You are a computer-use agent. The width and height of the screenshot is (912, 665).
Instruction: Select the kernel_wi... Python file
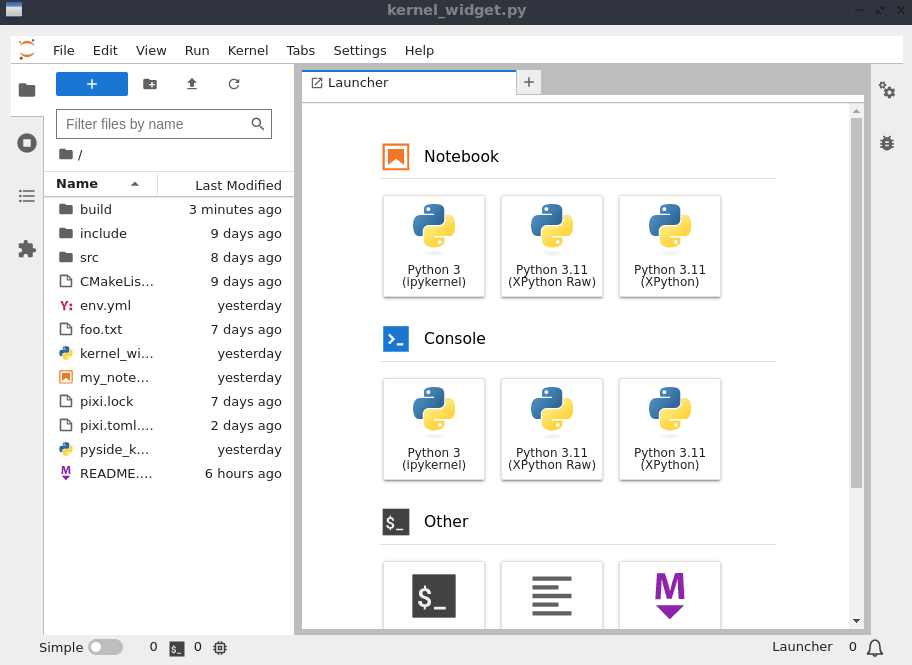tap(169, 353)
